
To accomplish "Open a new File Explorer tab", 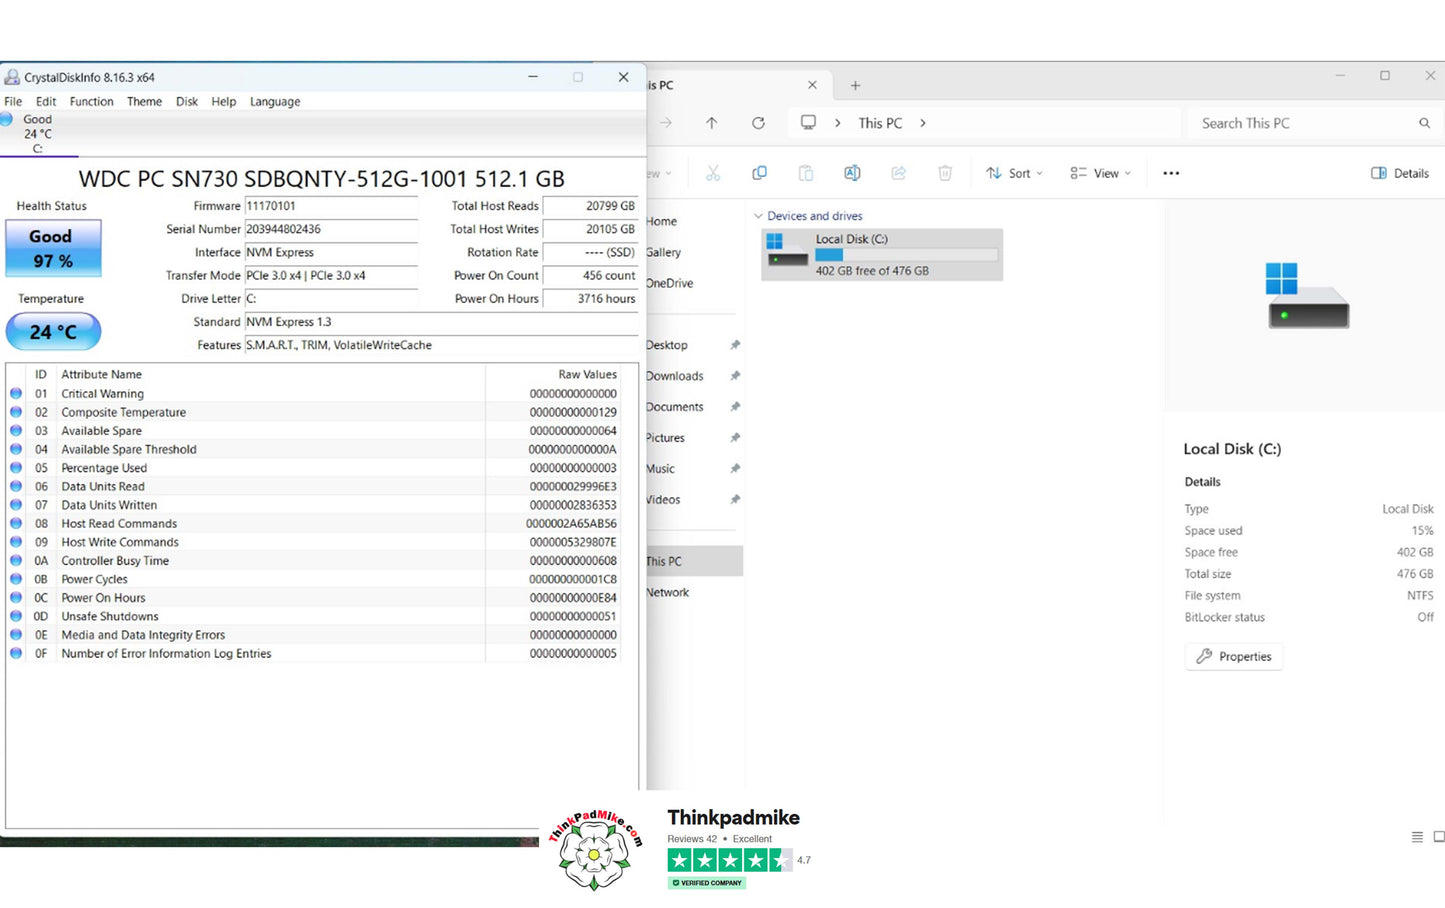I will pos(855,85).
